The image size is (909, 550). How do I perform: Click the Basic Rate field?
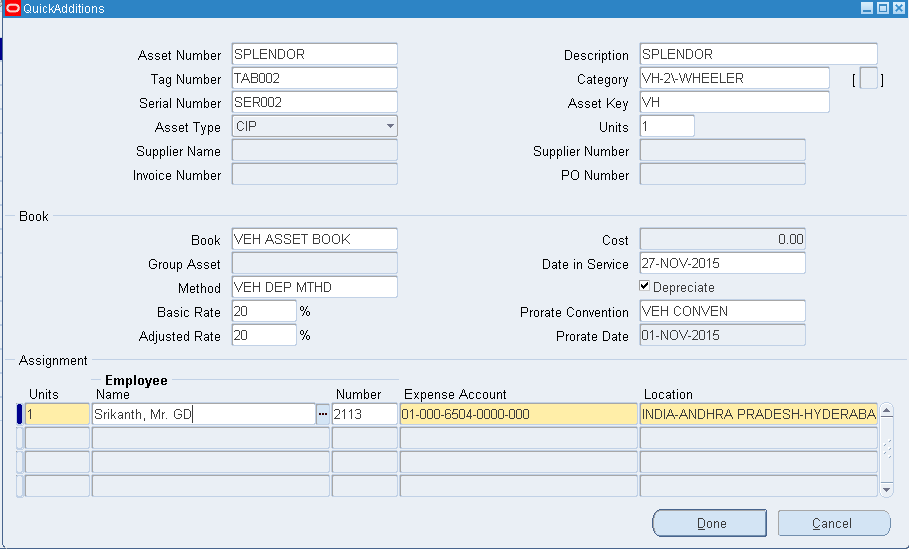click(x=263, y=311)
